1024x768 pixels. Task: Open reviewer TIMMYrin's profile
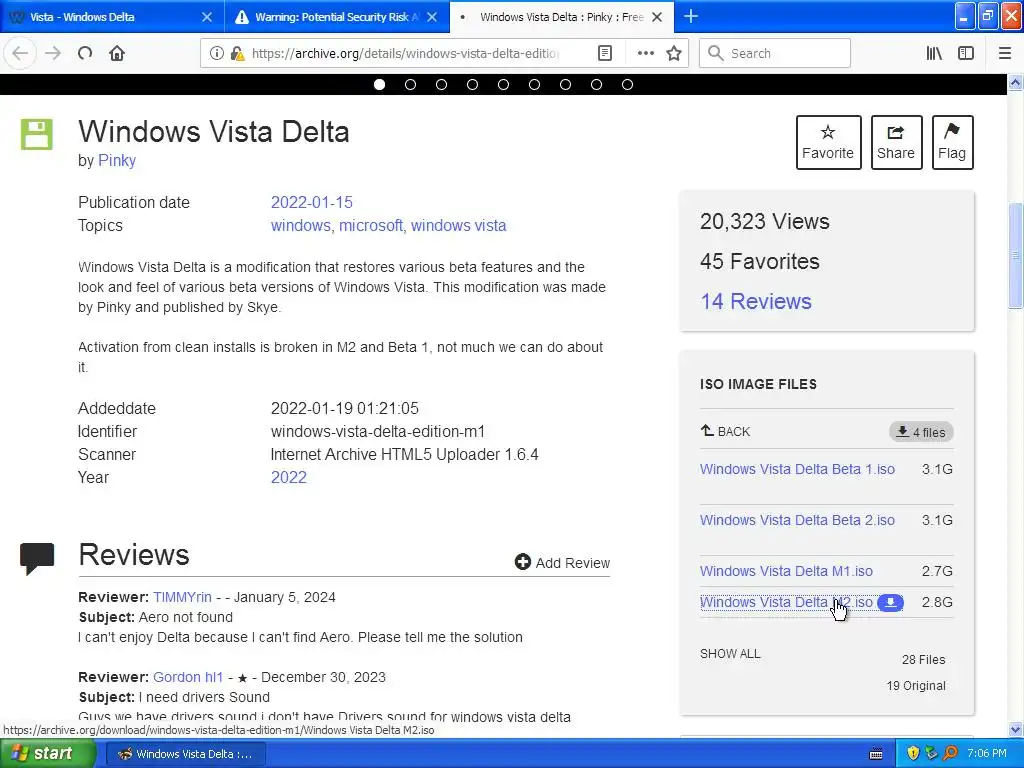click(x=182, y=597)
